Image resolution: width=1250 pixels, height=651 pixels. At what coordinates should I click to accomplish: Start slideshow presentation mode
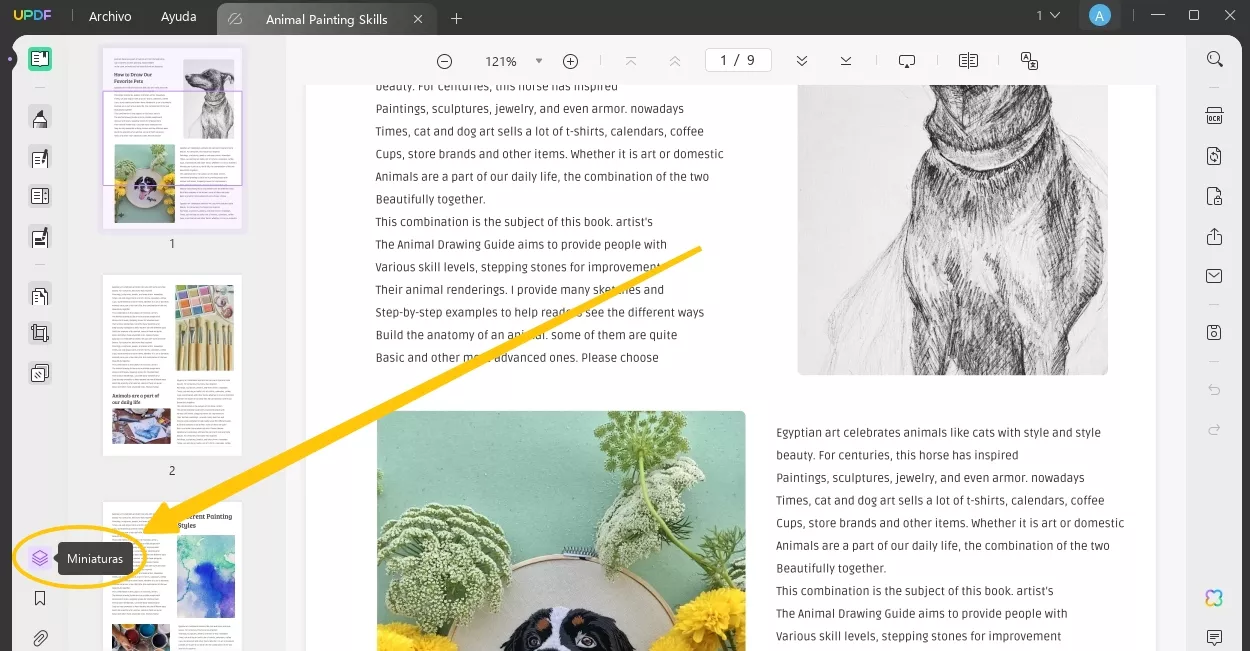coord(907,61)
